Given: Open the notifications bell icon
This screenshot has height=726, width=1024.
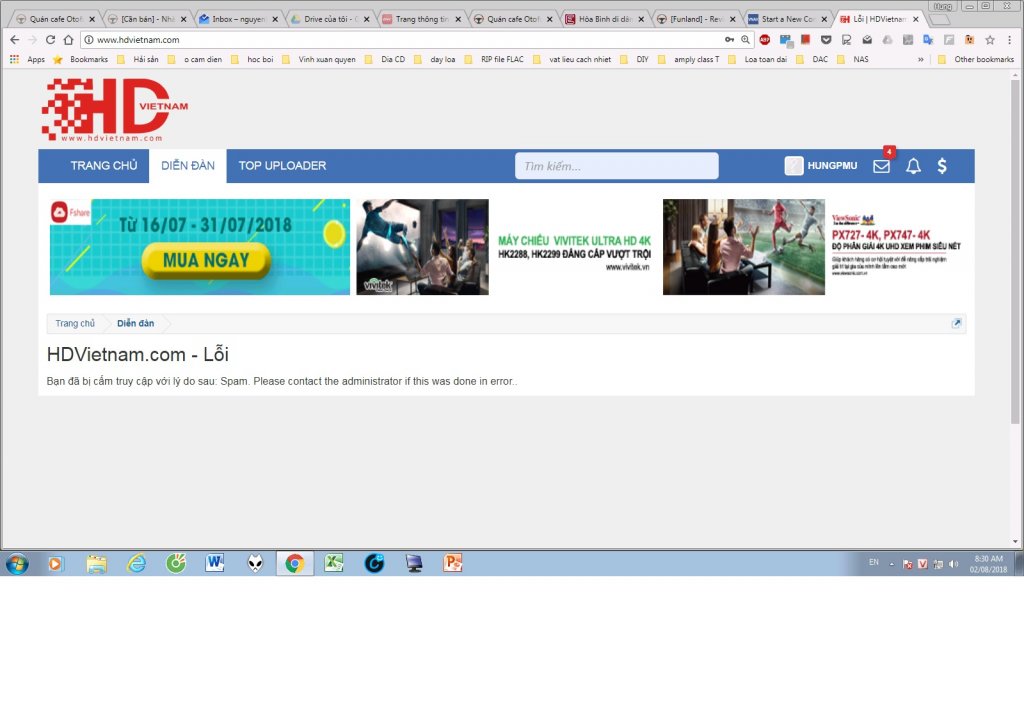Looking at the screenshot, I should [x=913, y=166].
